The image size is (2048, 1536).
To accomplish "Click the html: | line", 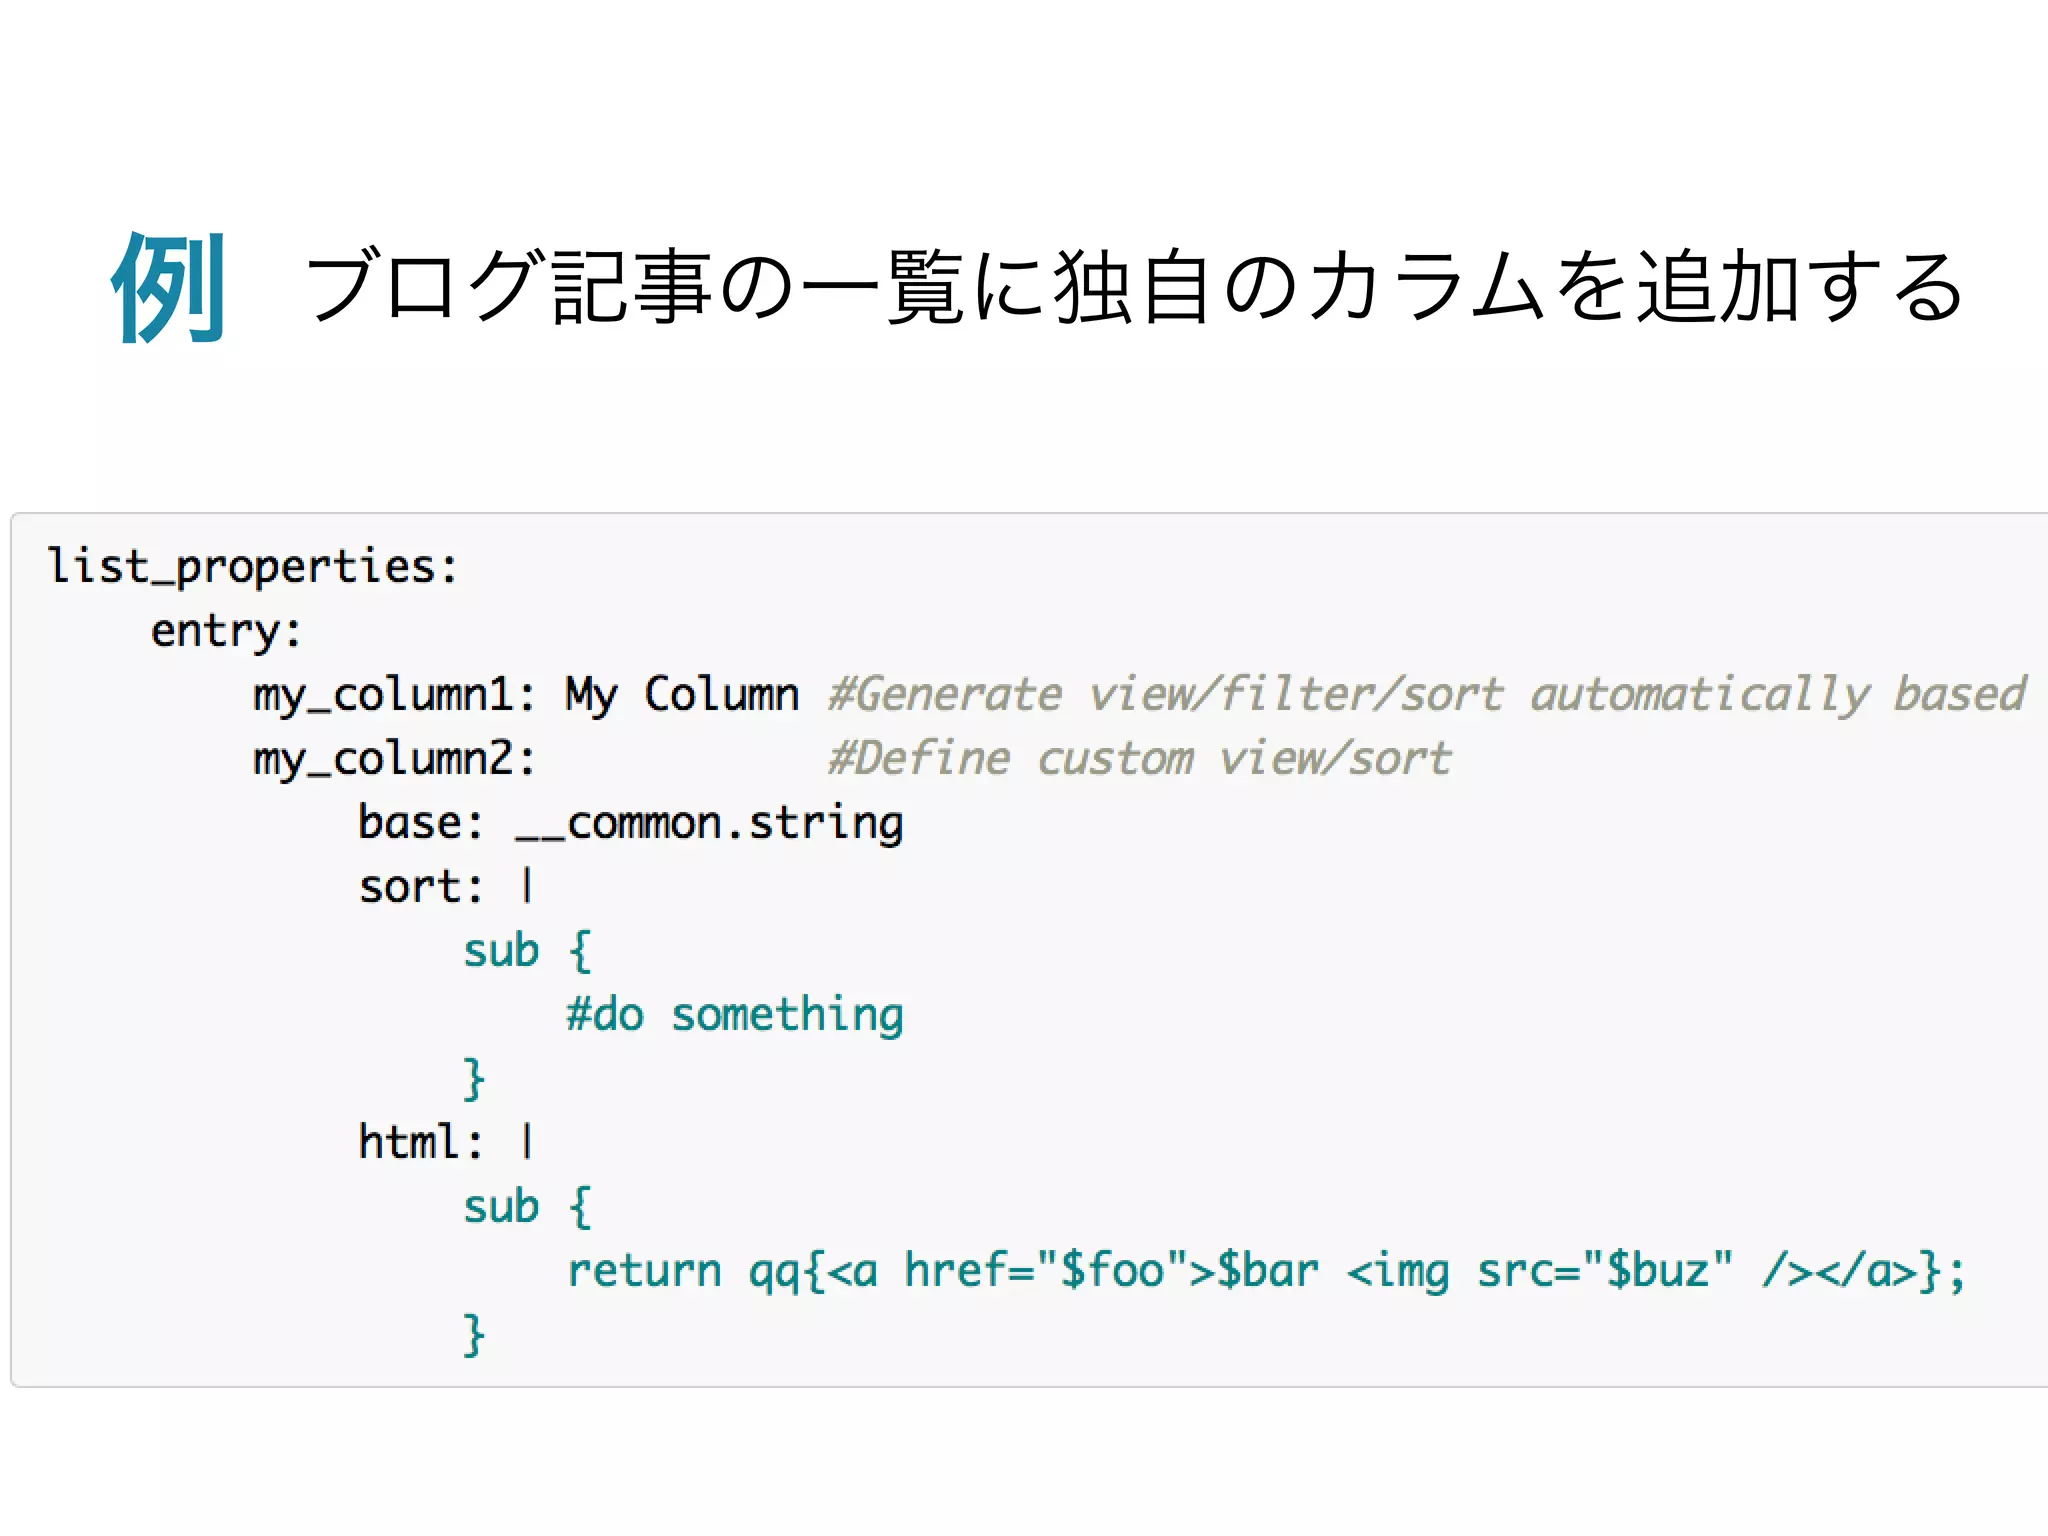I will 446,1143.
